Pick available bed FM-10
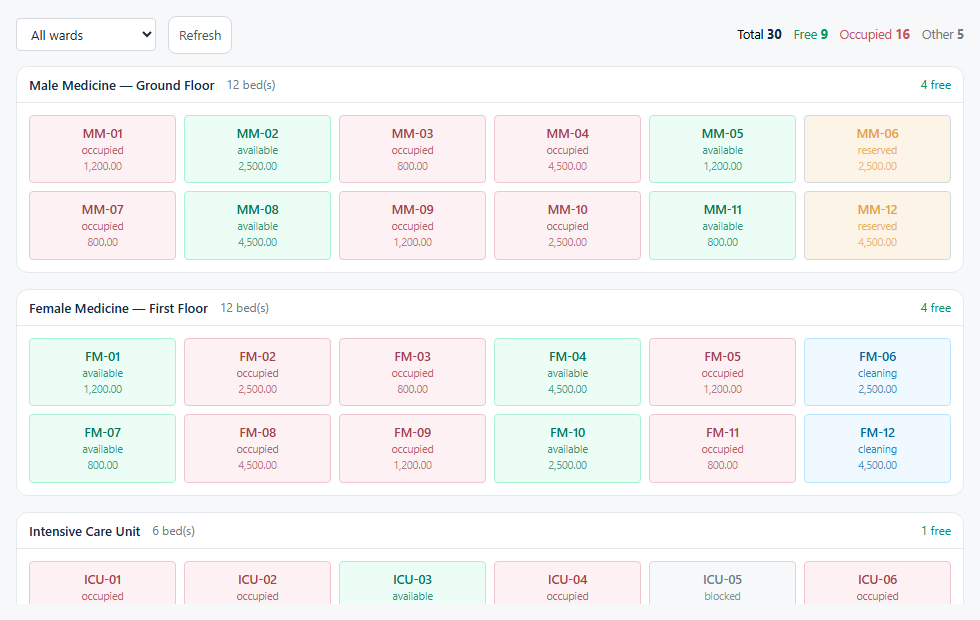The image size is (980, 620). point(568,448)
